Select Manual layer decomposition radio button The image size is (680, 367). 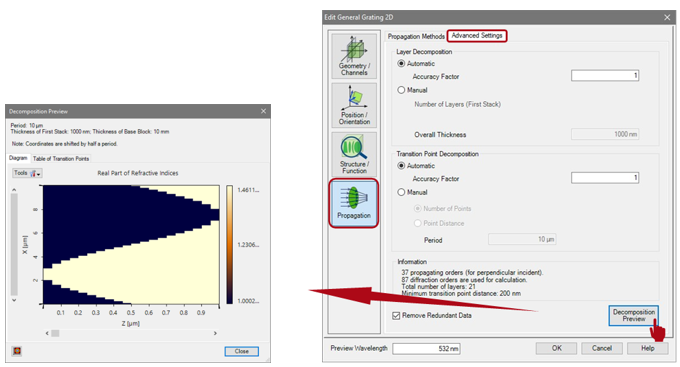click(x=401, y=90)
